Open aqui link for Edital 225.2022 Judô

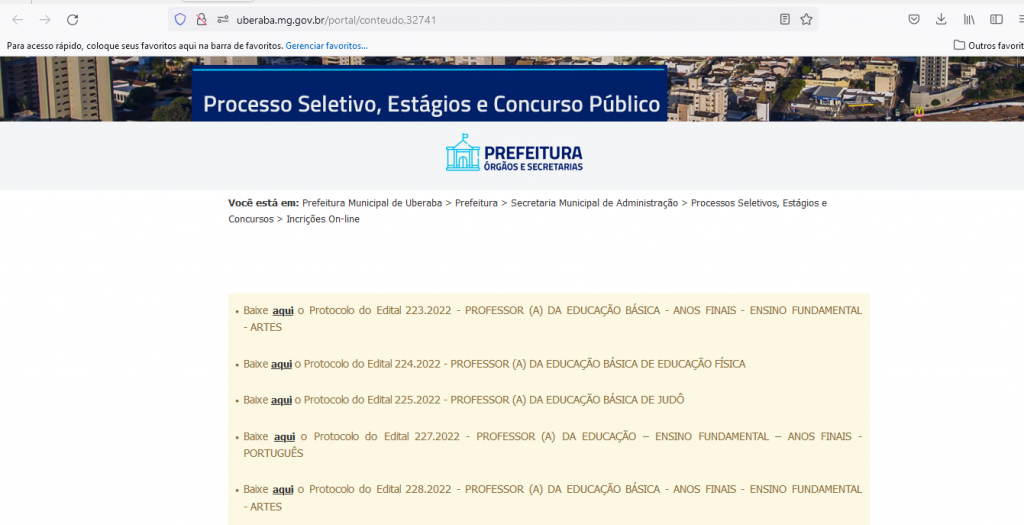tap(281, 400)
